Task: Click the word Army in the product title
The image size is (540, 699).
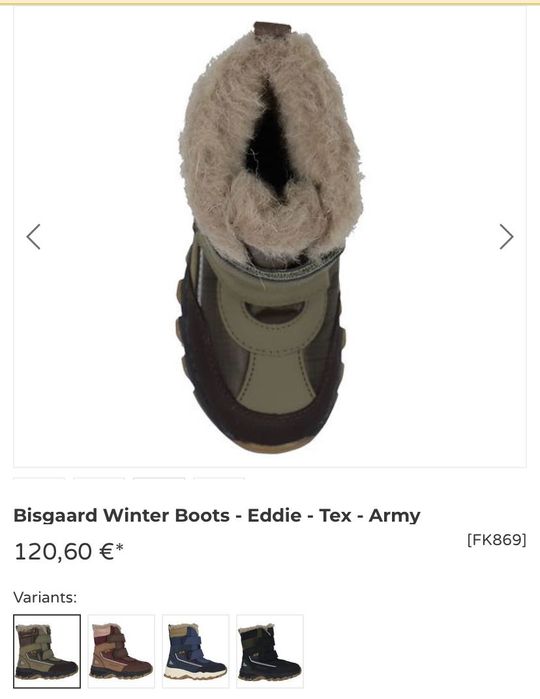Action: coord(394,516)
